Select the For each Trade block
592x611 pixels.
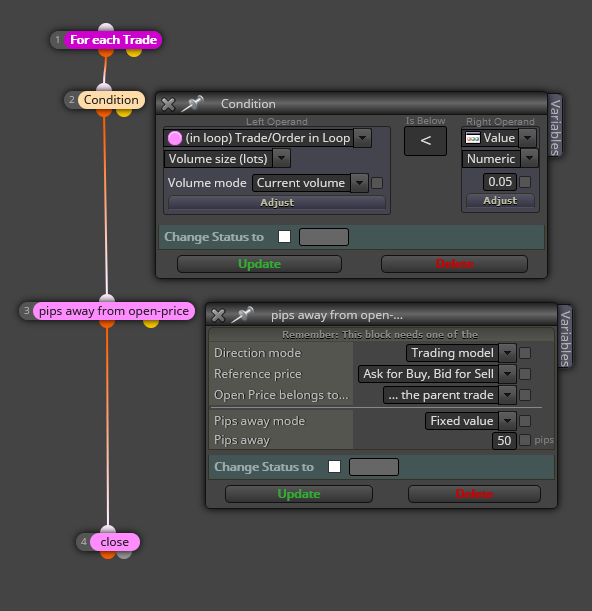113,40
